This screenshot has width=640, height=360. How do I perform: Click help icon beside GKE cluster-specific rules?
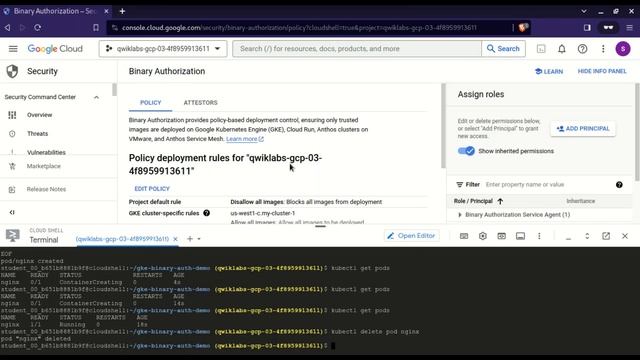207,213
